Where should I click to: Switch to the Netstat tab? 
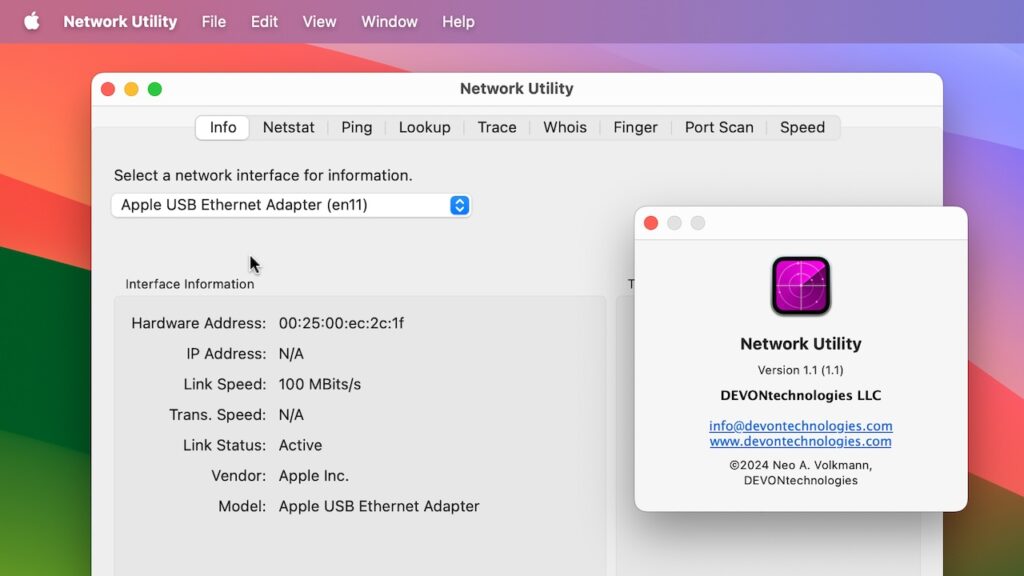tap(289, 127)
